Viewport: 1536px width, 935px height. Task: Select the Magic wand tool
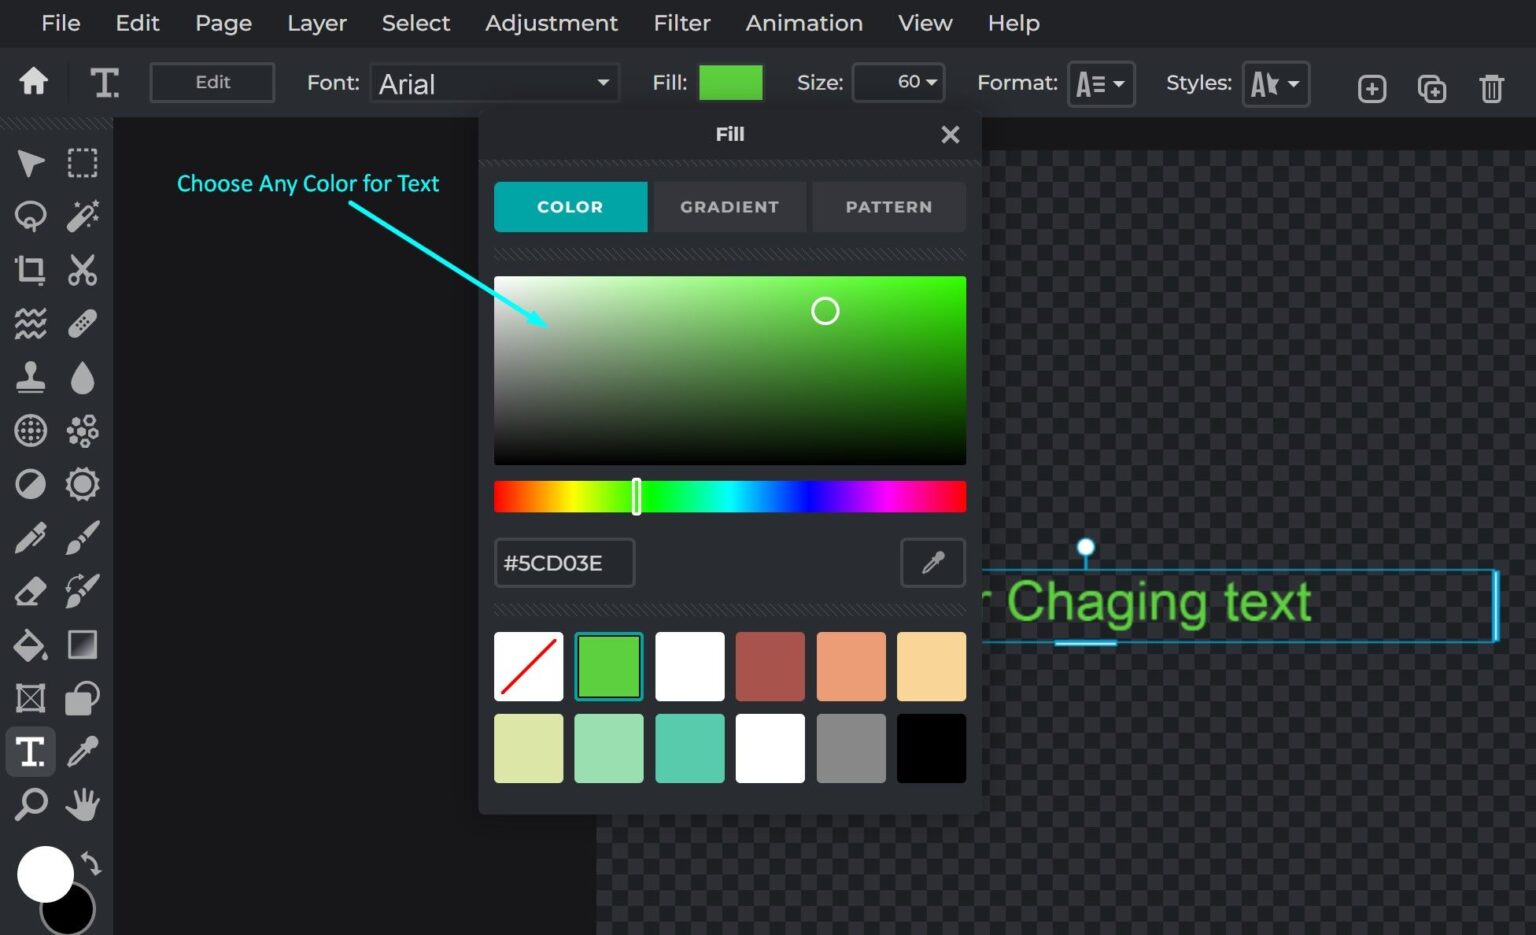(82, 216)
